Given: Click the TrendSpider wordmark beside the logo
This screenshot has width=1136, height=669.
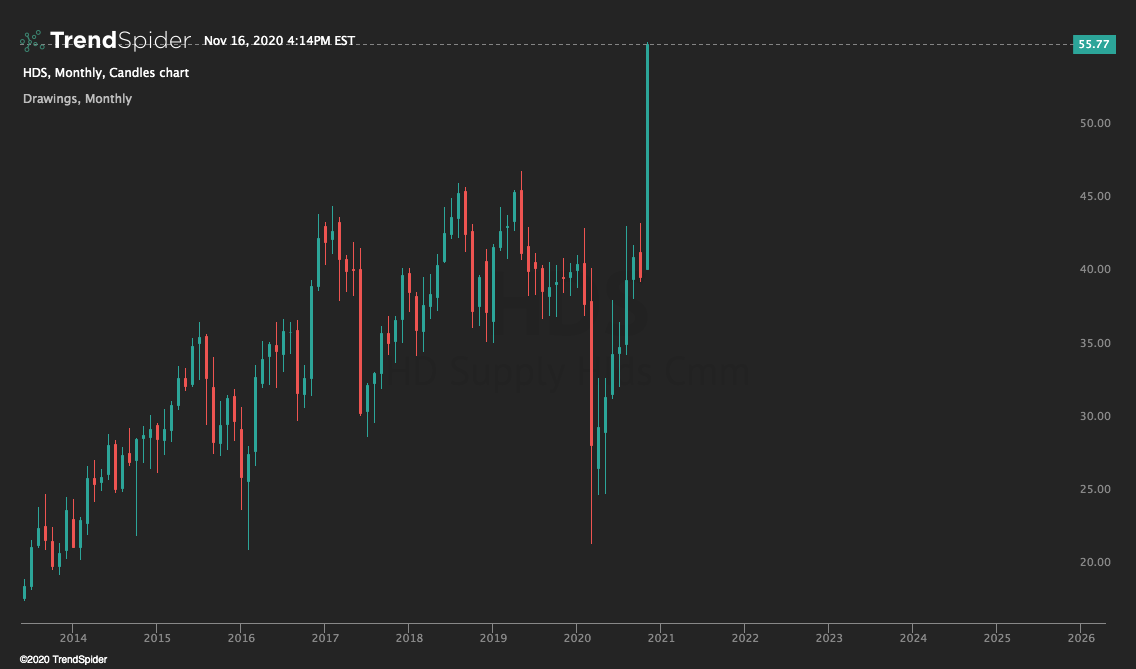Looking at the screenshot, I should [x=120, y=41].
